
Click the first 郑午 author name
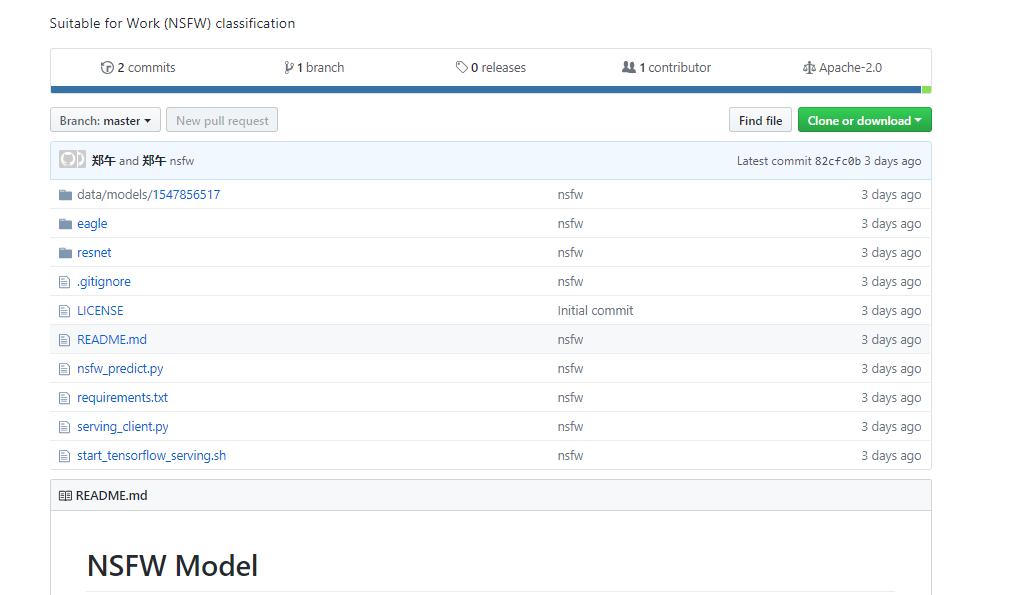click(103, 161)
